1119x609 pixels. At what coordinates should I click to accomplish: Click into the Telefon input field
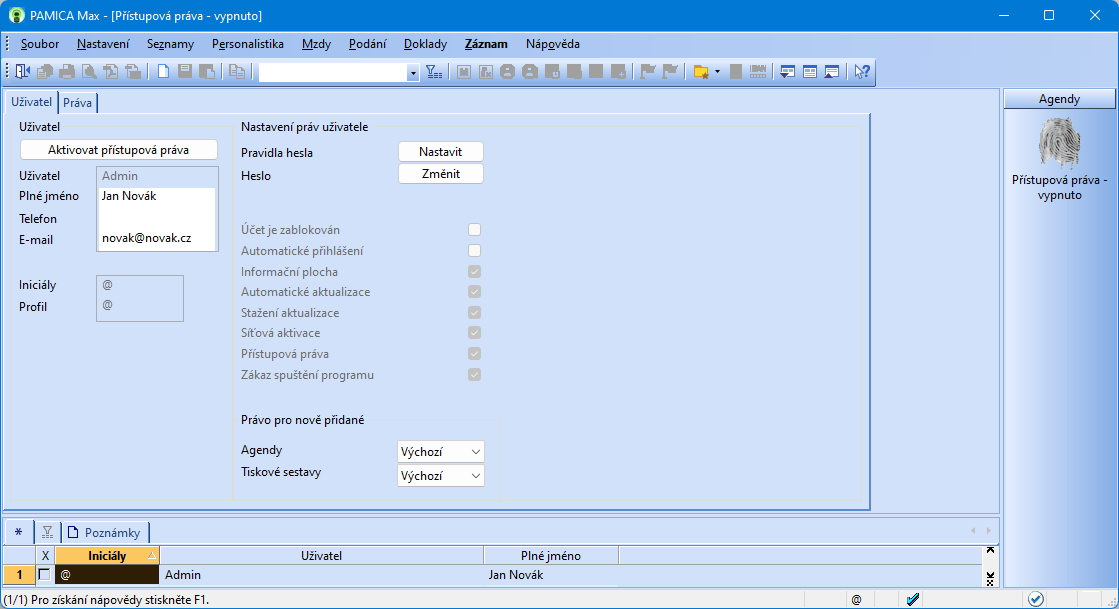(x=157, y=218)
